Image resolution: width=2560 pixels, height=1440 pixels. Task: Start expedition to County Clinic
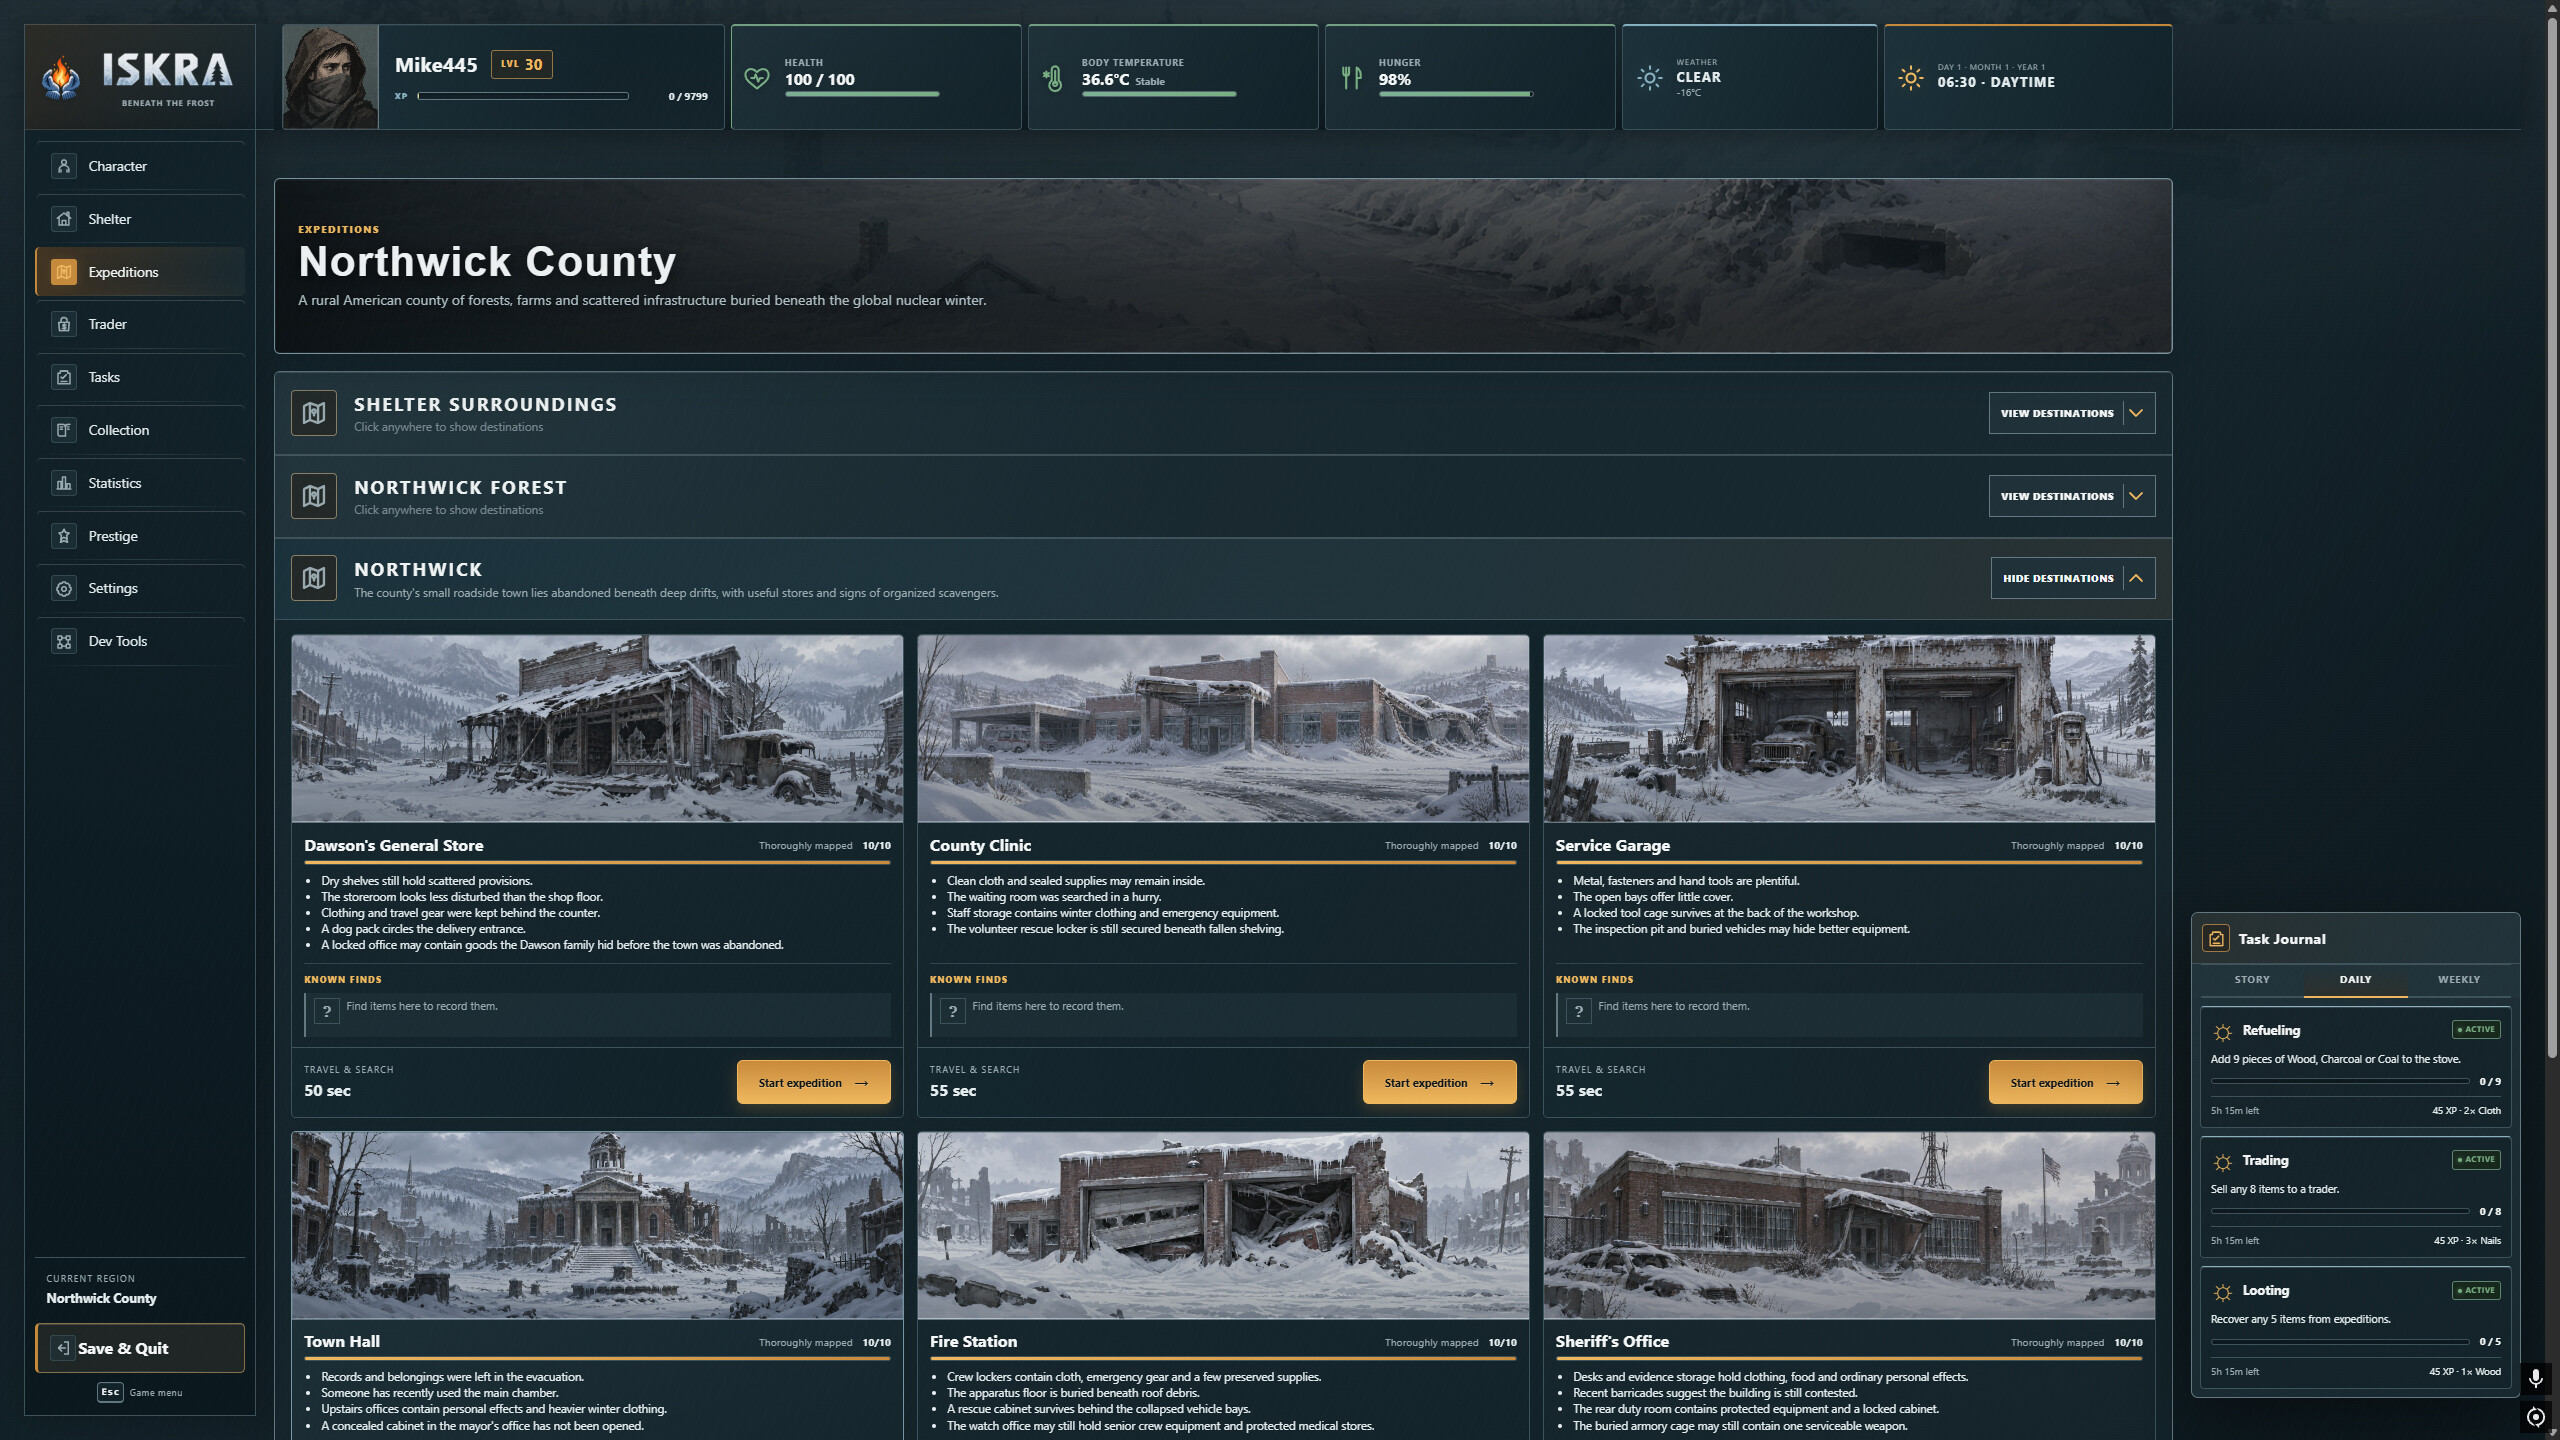pos(1439,1082)
